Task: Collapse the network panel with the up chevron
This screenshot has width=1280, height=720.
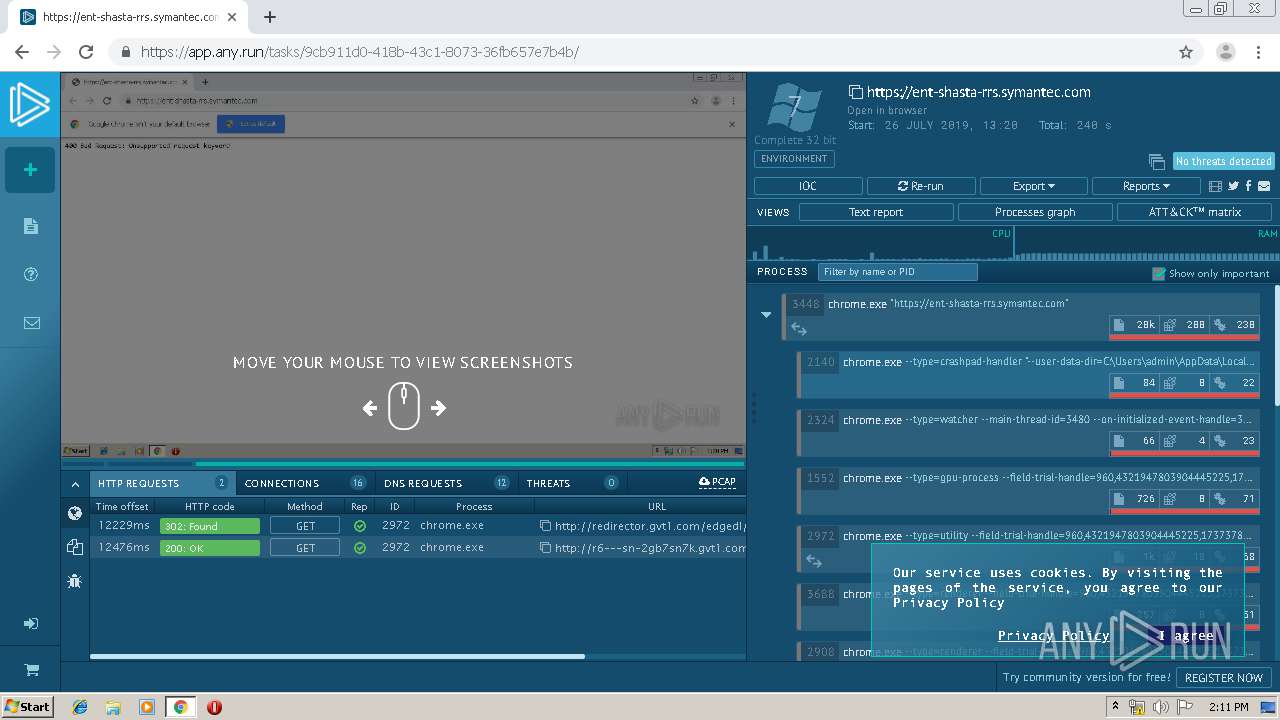Action: coord(75,484)
